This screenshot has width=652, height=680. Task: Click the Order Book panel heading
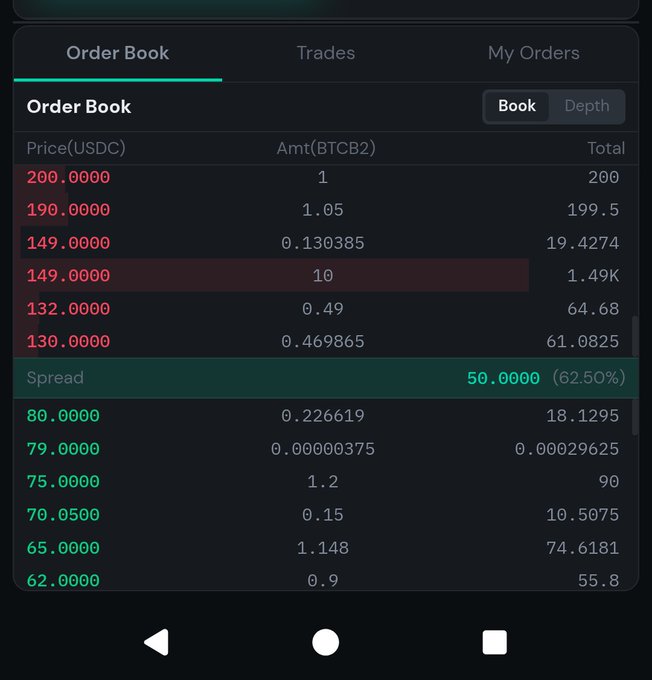coord(79,107)
